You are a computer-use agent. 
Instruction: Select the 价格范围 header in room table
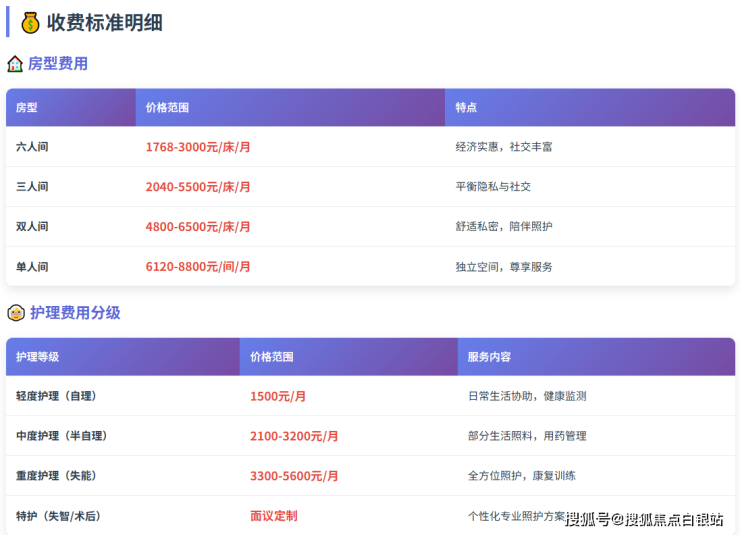167,107
